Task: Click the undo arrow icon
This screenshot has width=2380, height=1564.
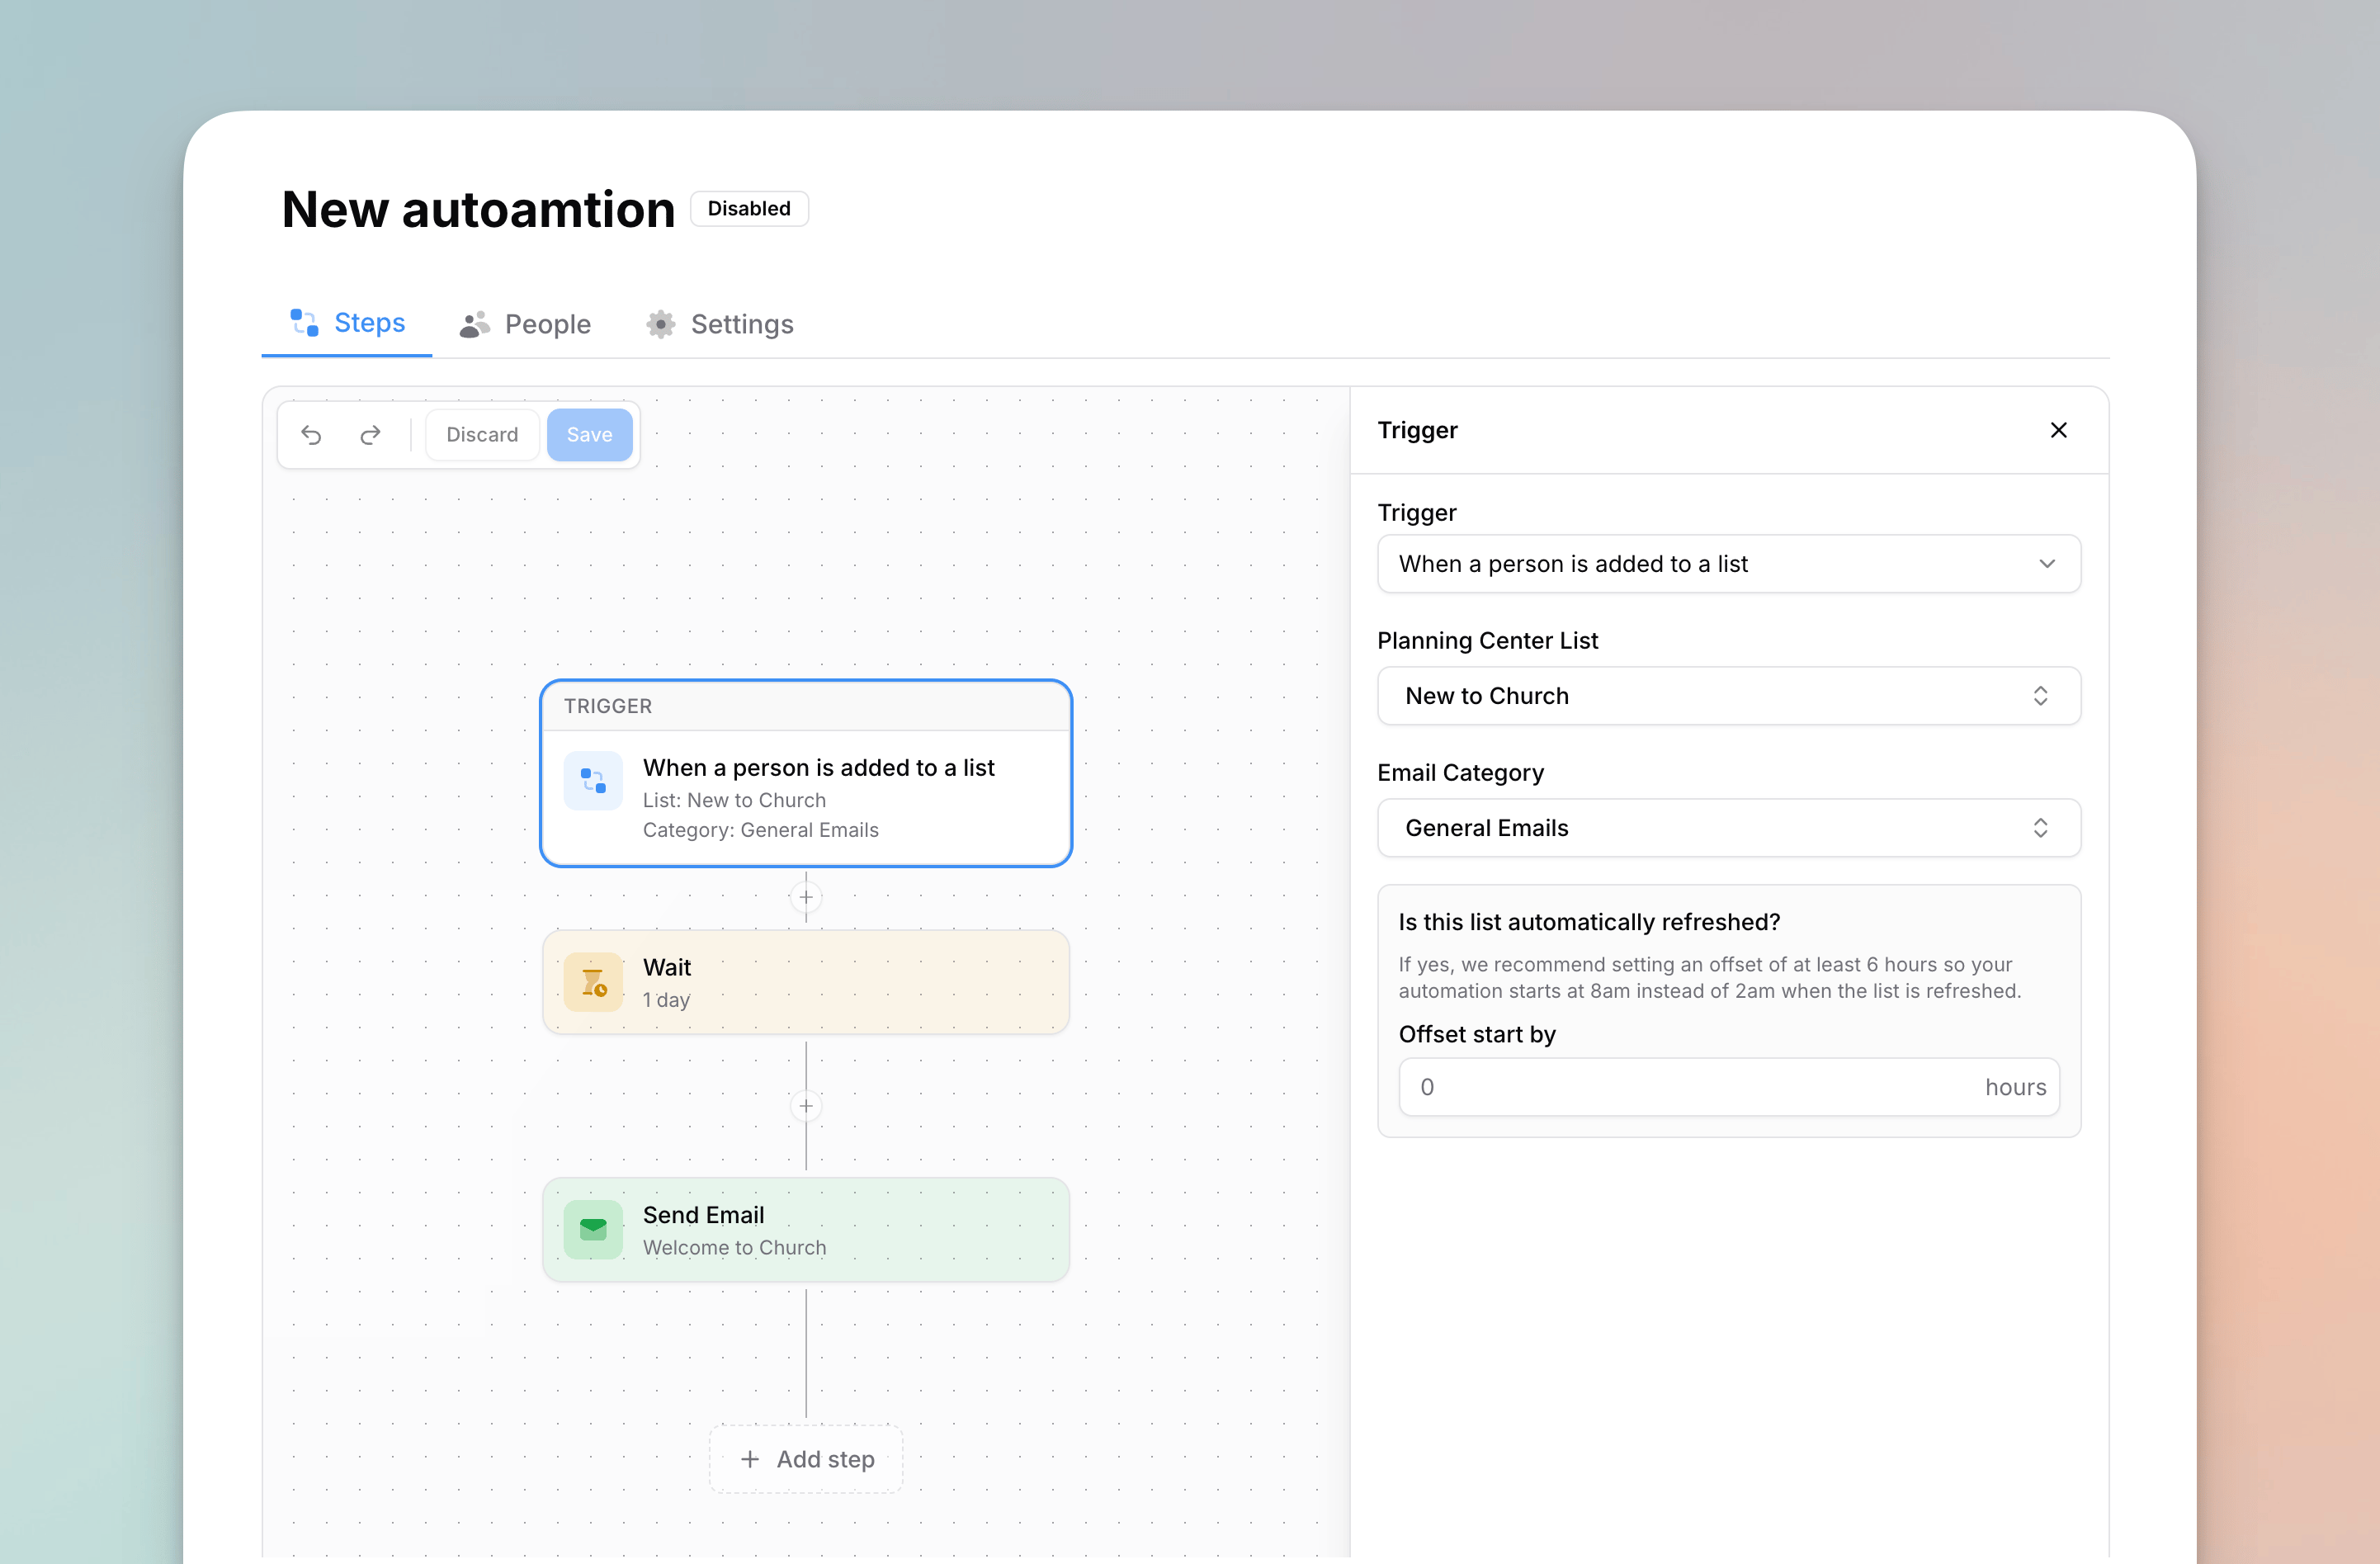Action: (x=311, y=435)
